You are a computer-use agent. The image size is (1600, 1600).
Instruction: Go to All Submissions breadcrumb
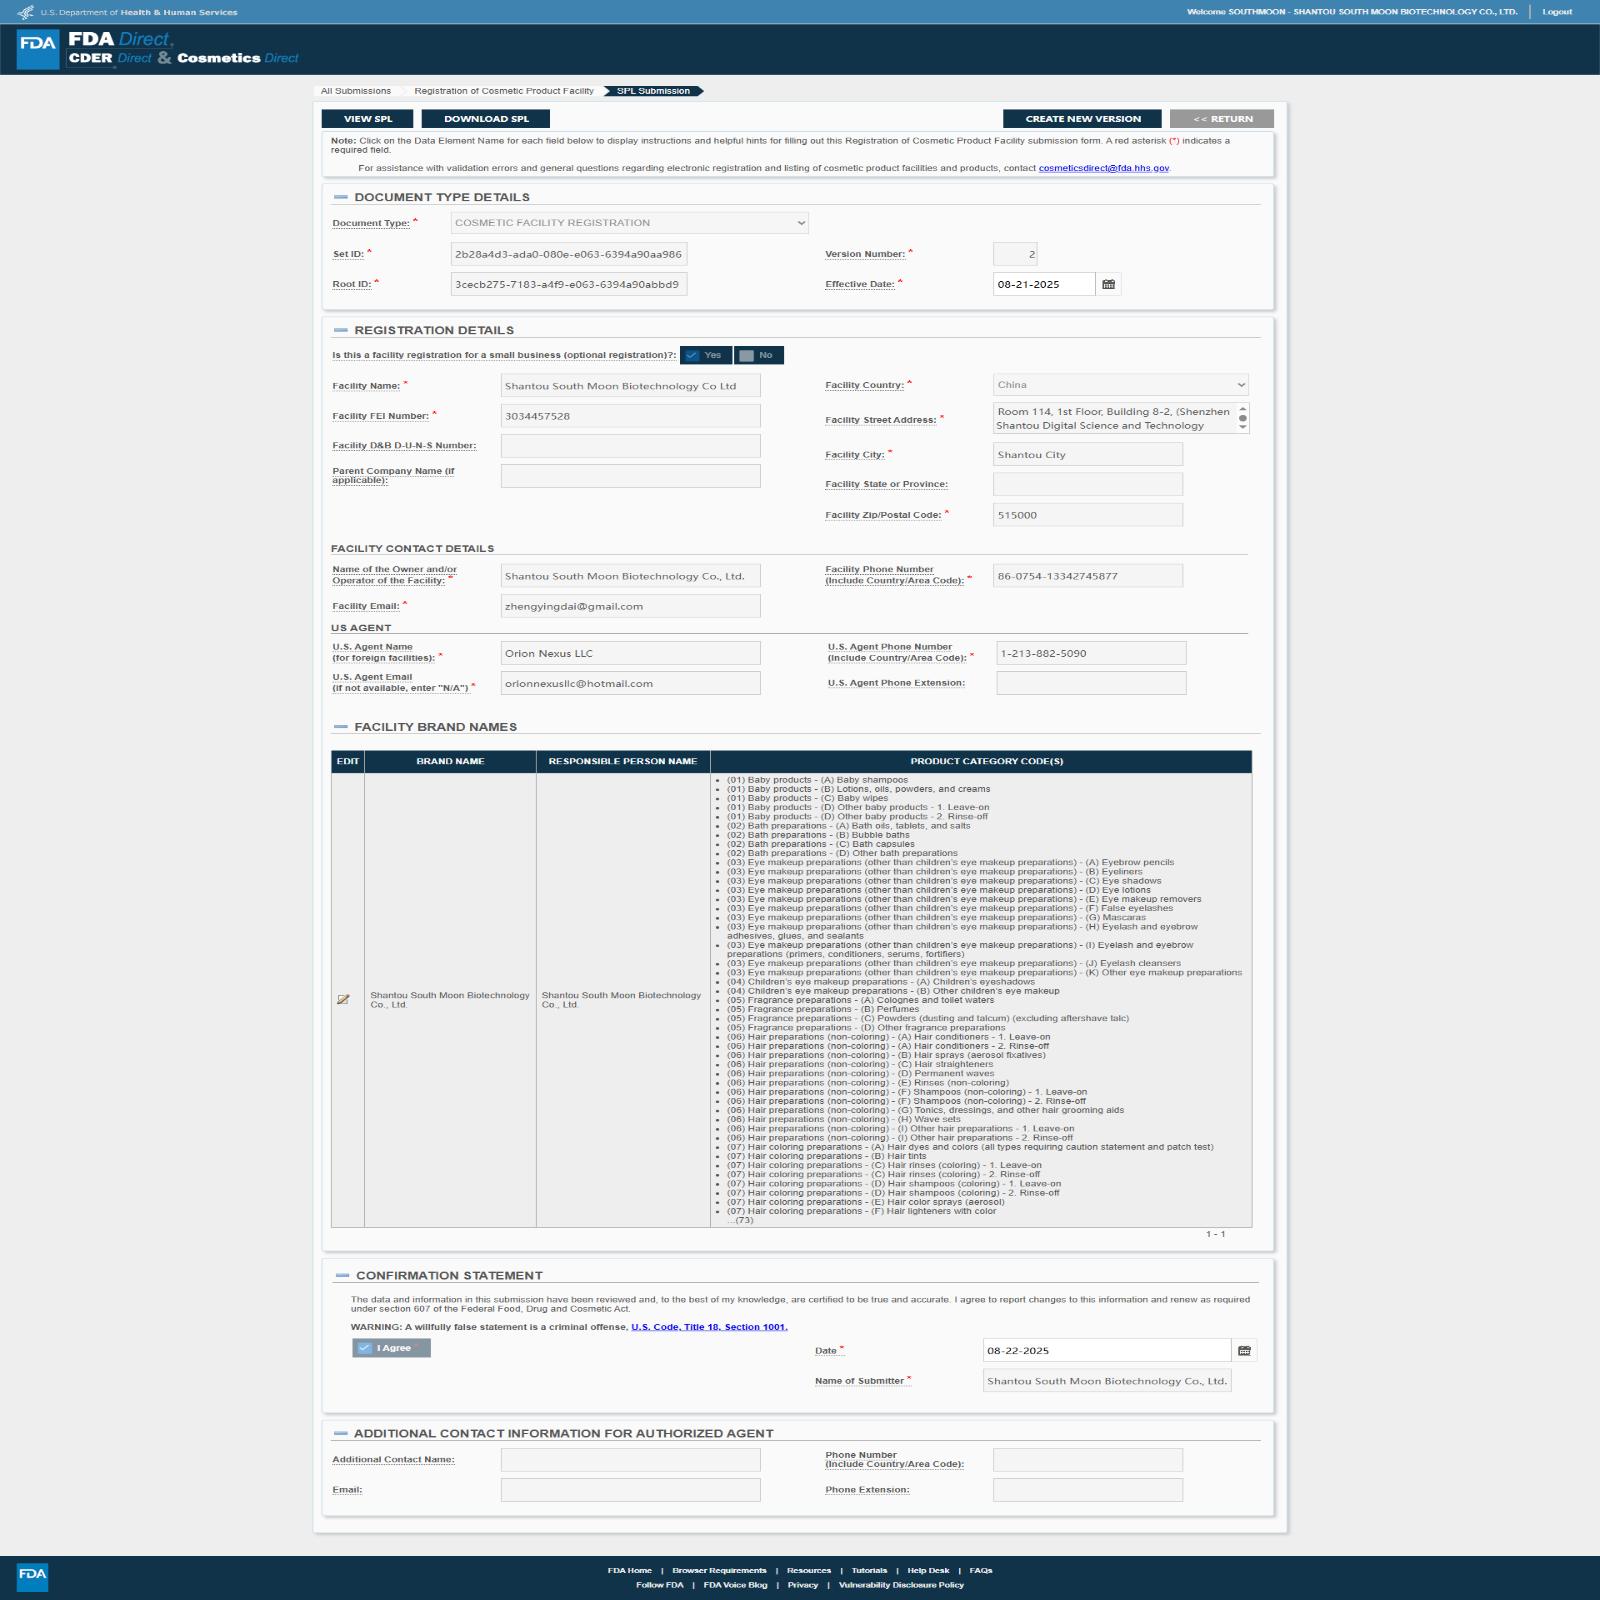click(x=356, y=91)
